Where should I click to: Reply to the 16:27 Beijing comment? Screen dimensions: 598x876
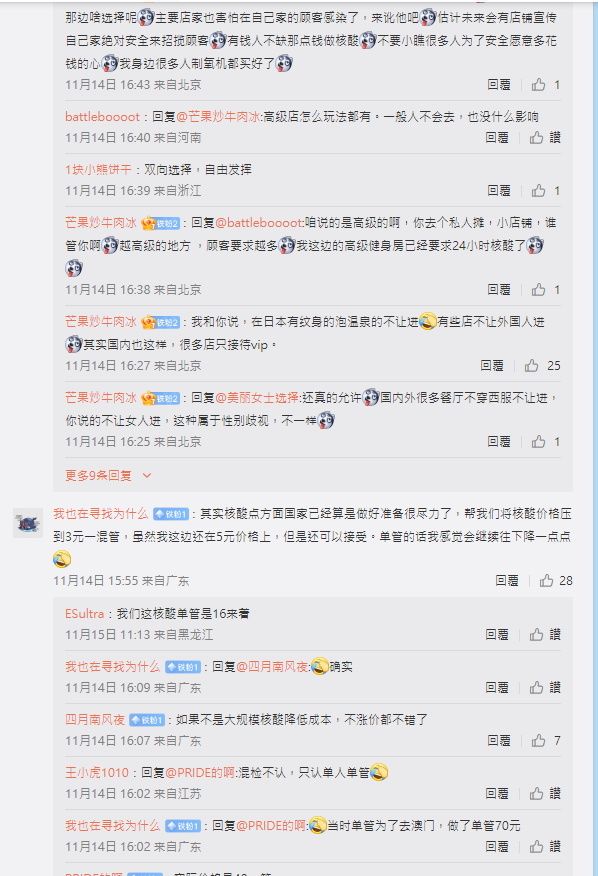tap(492, 365)
